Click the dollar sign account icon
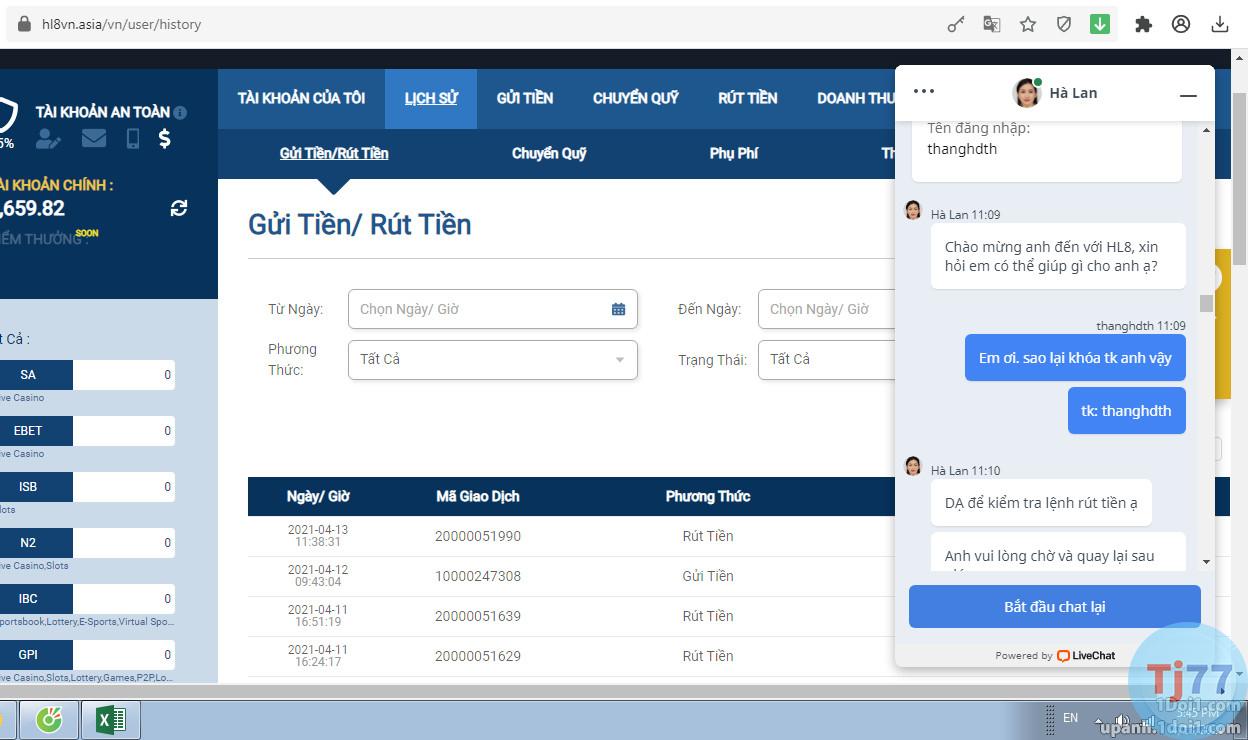 tap(165, 139)
